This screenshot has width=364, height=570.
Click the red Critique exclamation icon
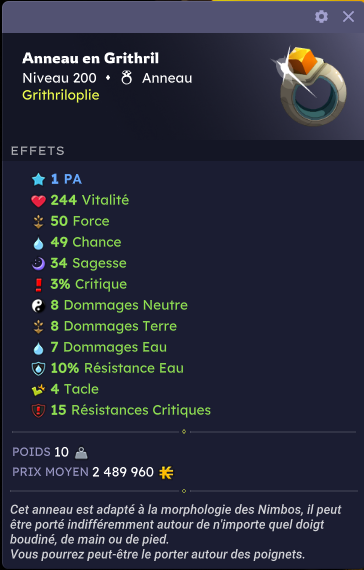pos(38,285)
